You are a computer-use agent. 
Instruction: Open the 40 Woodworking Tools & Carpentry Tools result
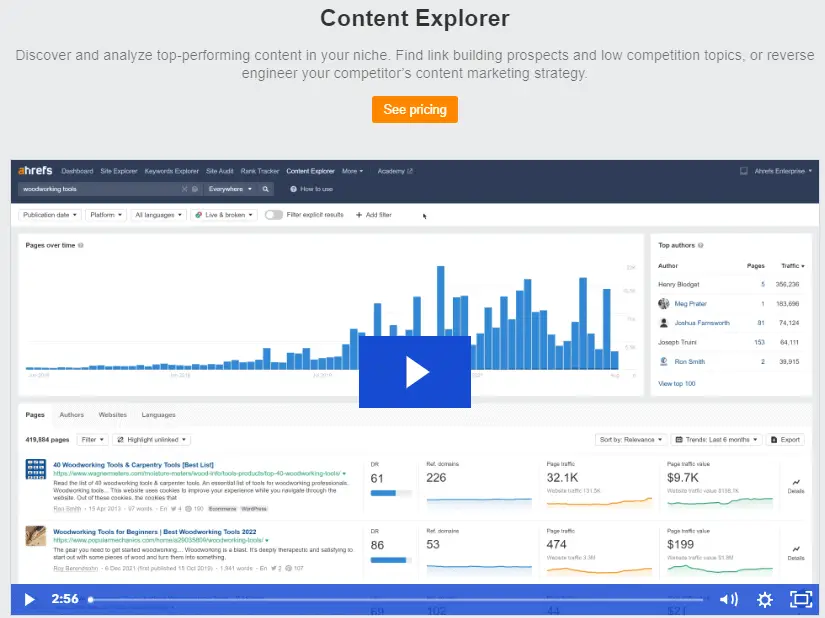pos(133,464)
